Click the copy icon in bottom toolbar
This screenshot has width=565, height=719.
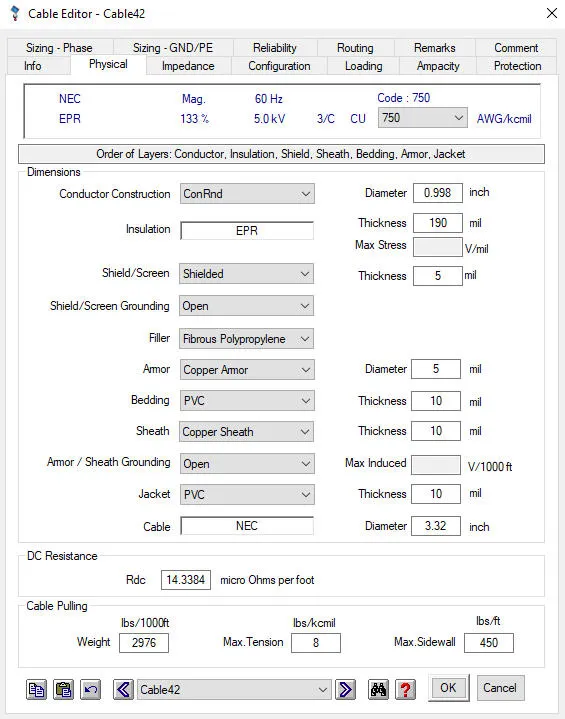click(x=36, y=689)
